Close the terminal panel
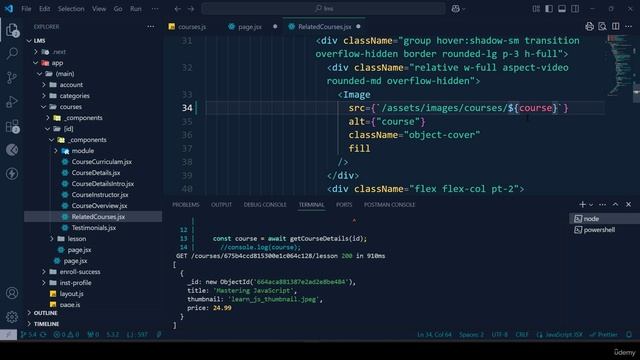This screenshot has width=640, height=360. click(629, 204)
